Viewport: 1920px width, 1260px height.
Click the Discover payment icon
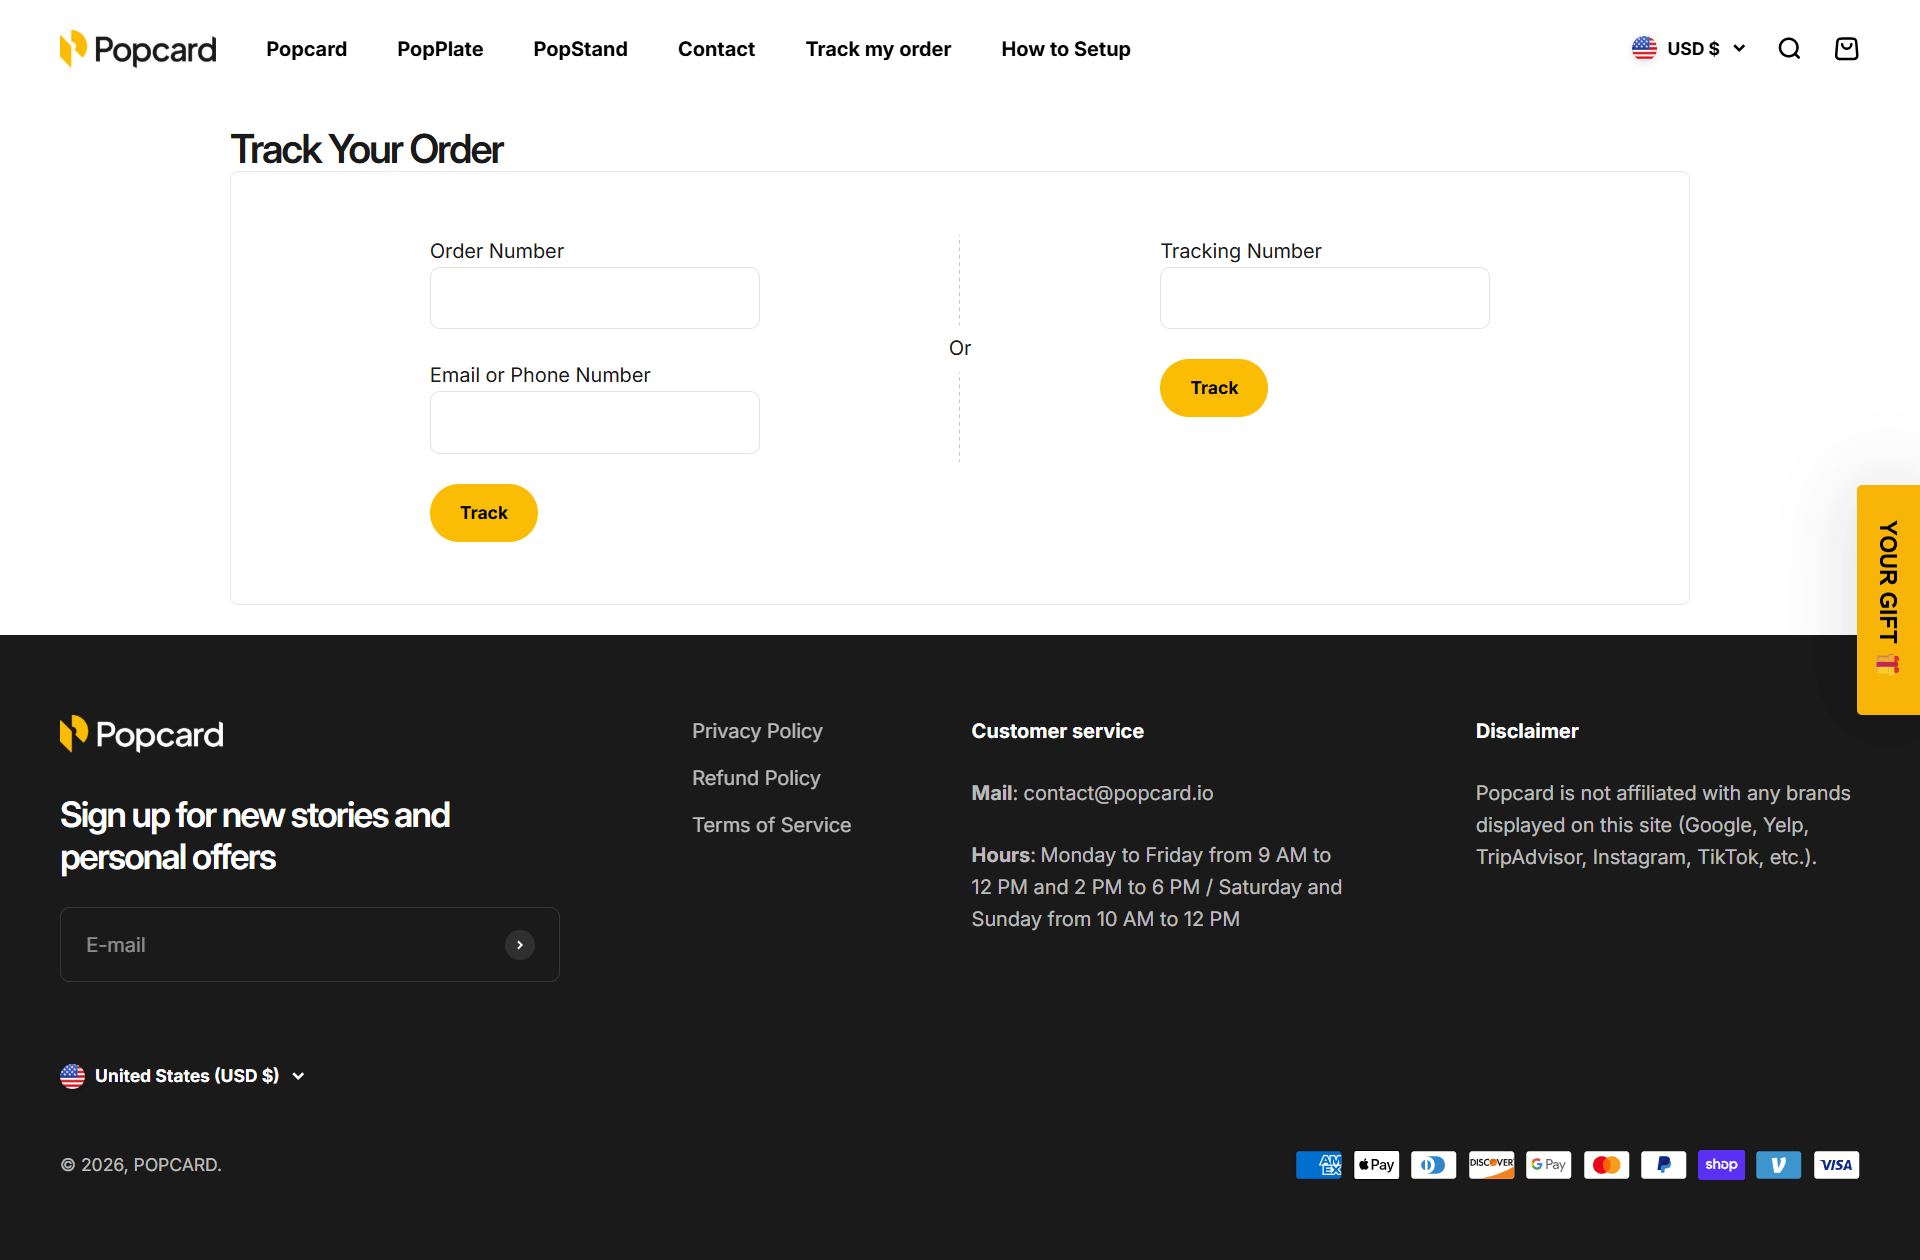click(1491, 1165)
